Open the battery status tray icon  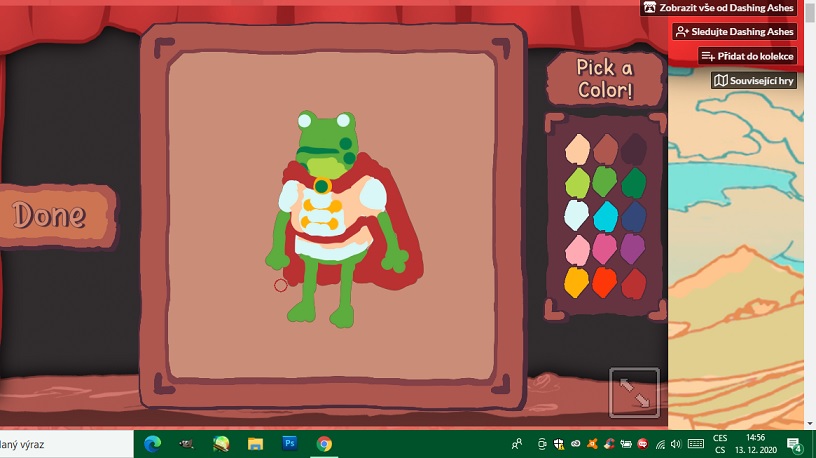tap(626, 444)
